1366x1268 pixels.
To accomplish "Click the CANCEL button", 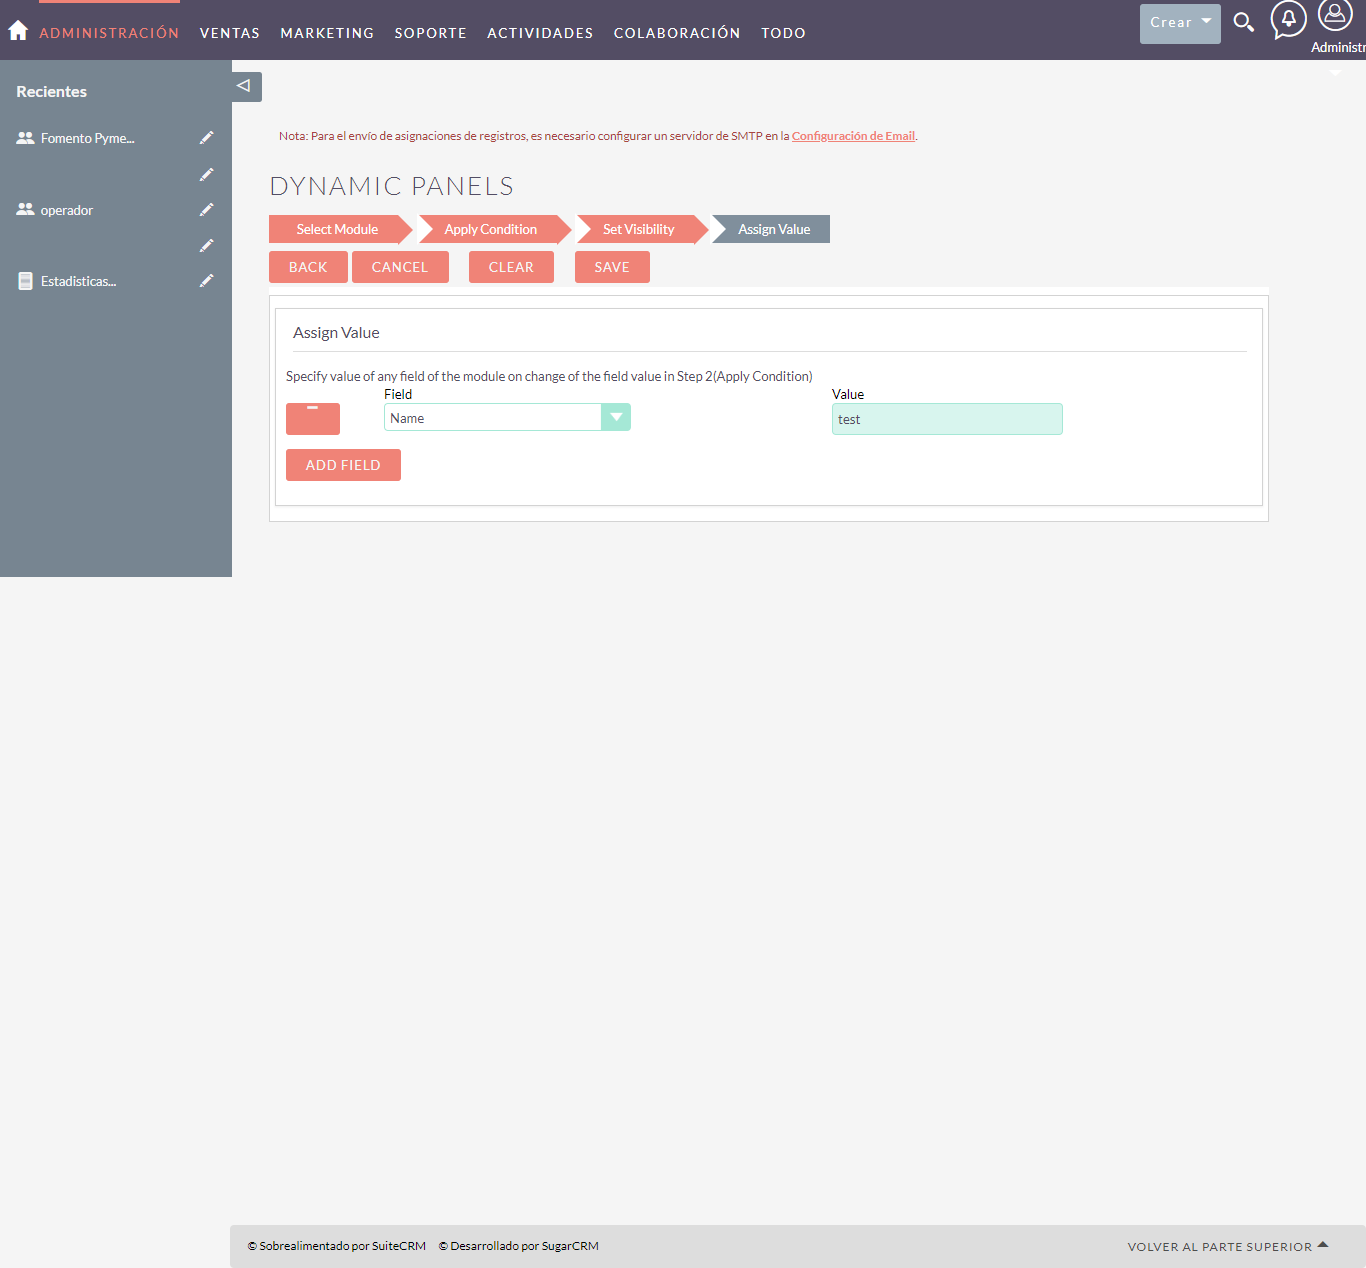I will [400, 267].
